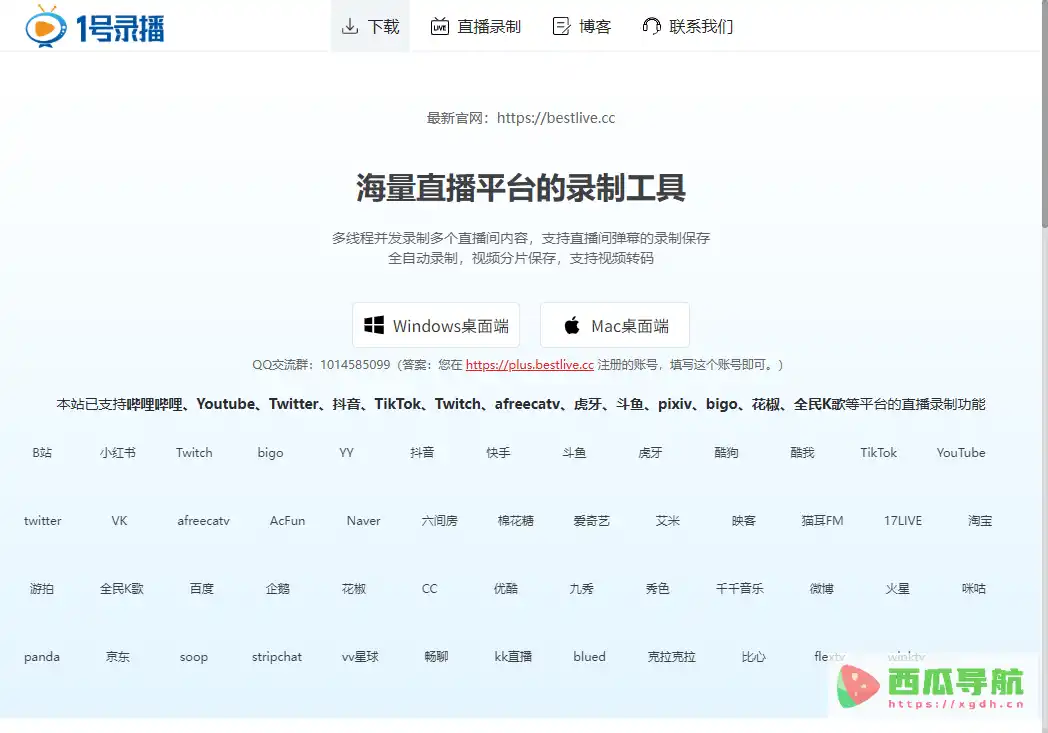Select the 爱奇艺 platform
Screen dimensions: 1048x733
coord(592,521)
